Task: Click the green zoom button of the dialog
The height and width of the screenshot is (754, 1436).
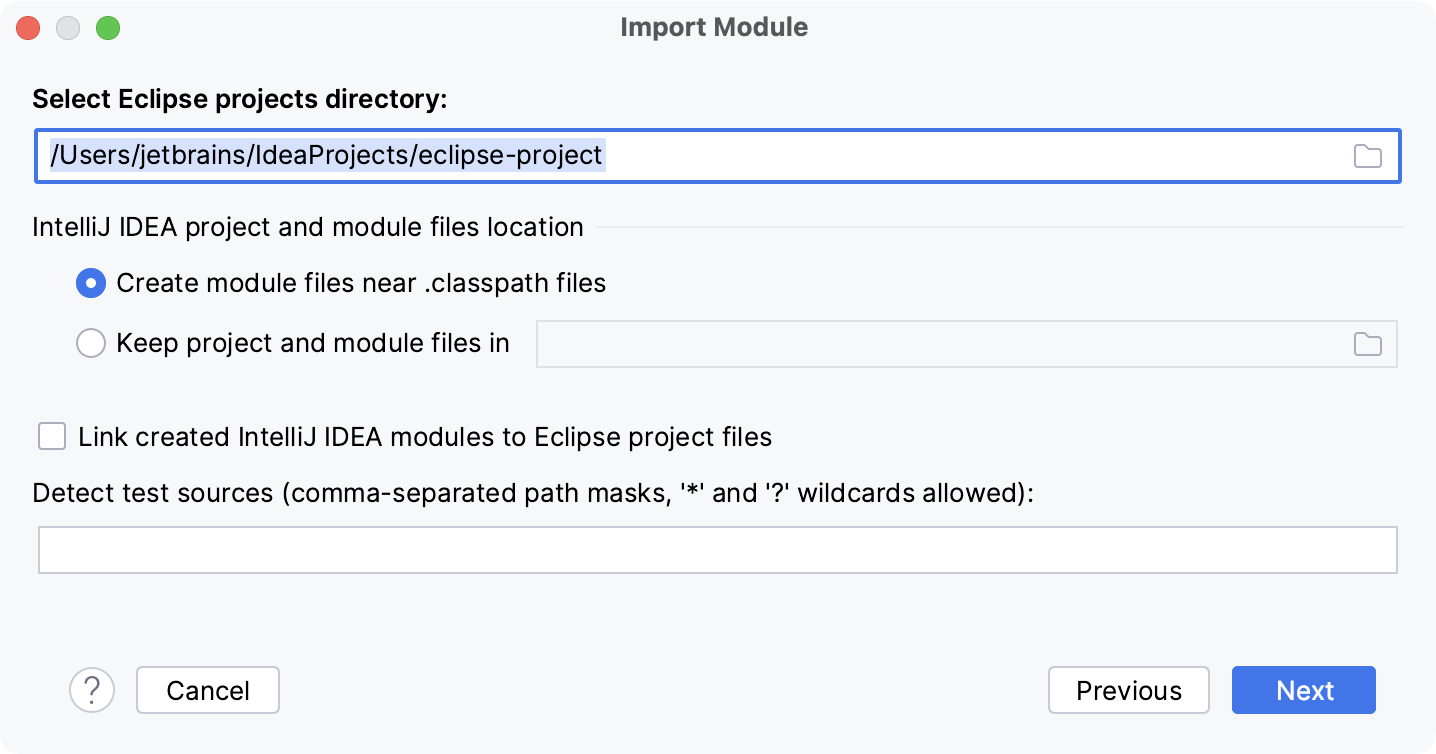Action: pos(110,28)
